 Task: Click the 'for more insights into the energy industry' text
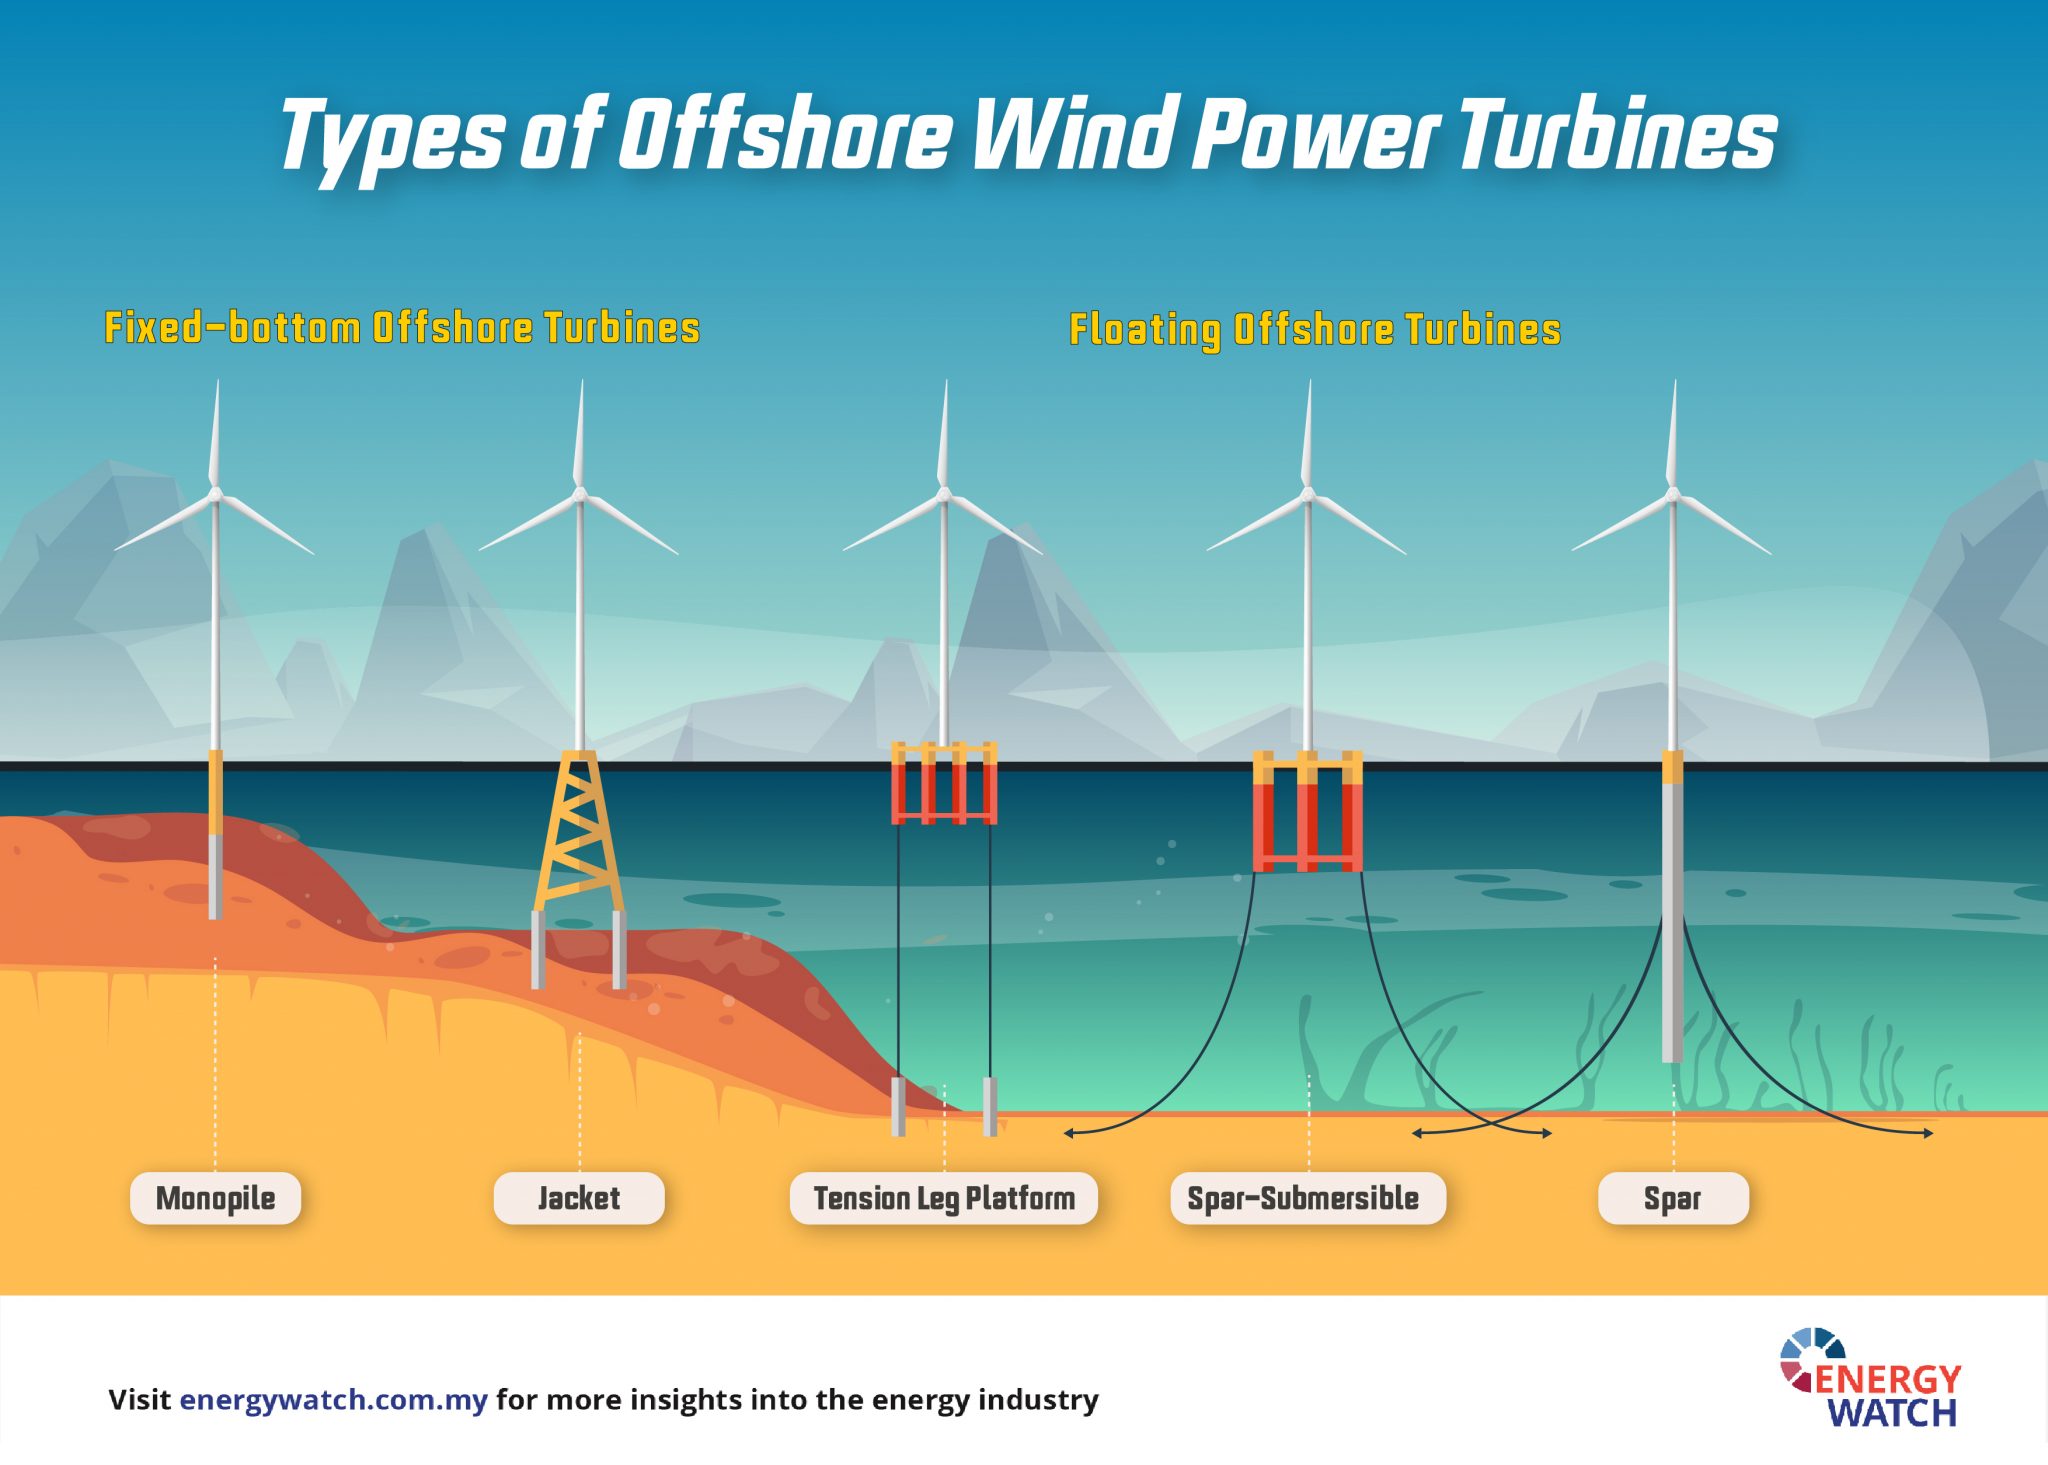[797, 1399]
